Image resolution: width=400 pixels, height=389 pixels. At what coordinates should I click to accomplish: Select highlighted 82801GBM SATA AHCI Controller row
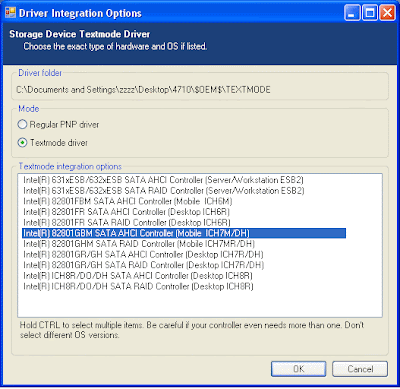184,233
